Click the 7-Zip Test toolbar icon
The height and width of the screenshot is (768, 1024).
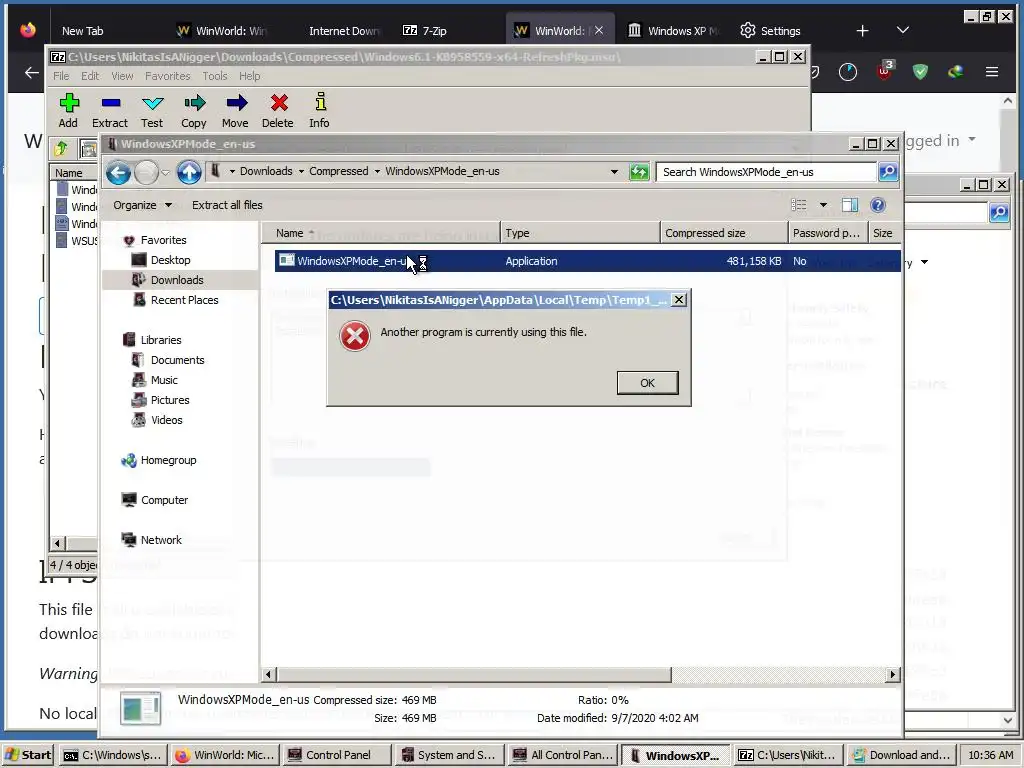[152, 110]
